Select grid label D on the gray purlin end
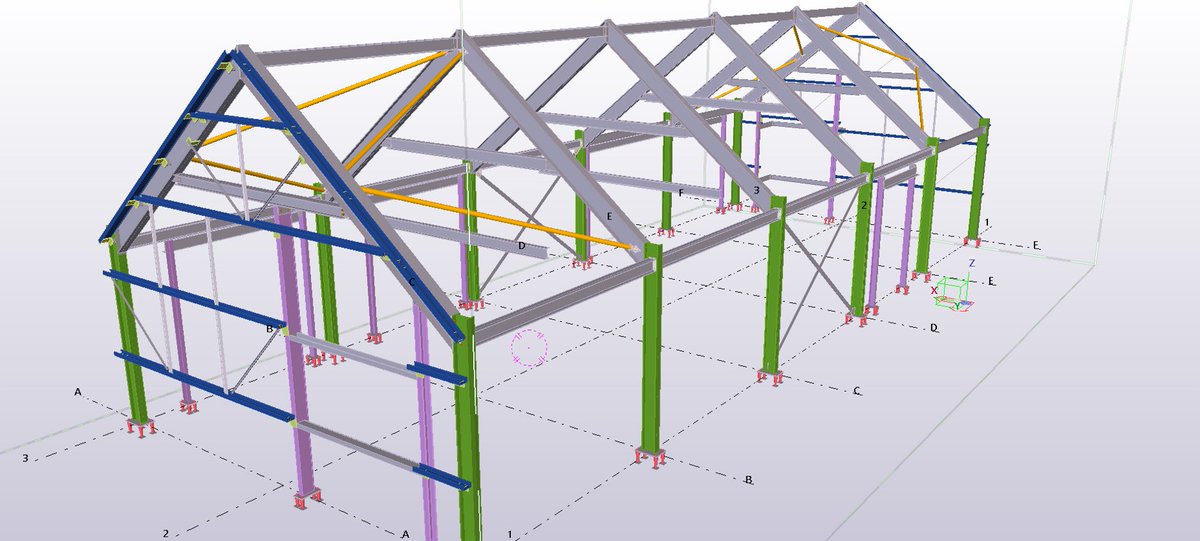Viewport: 1200px width, 541px height. click(x=521, y=244)
